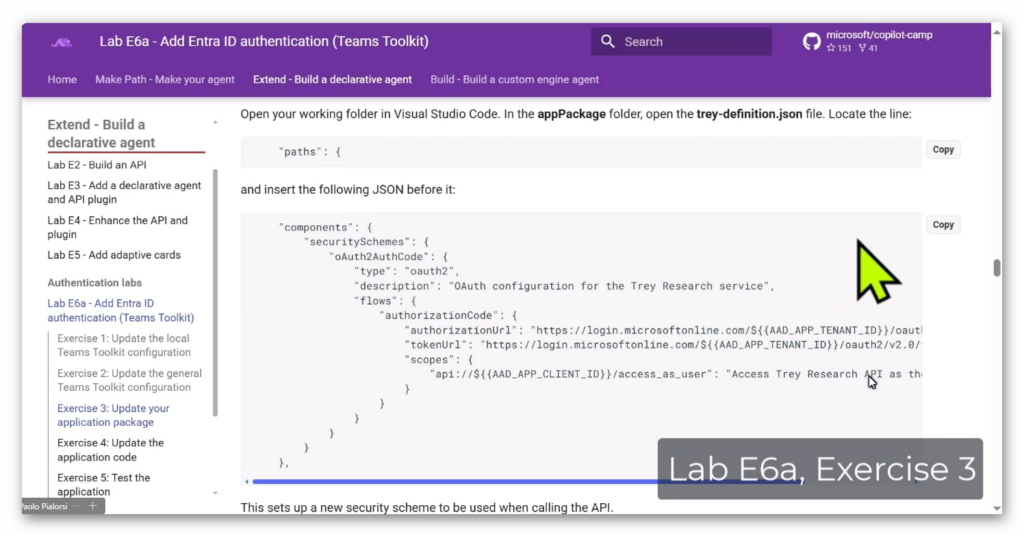The image size is (1024, 536).
Task: Click the page title Lab E6a header
Action: click(x=264, y=41)
